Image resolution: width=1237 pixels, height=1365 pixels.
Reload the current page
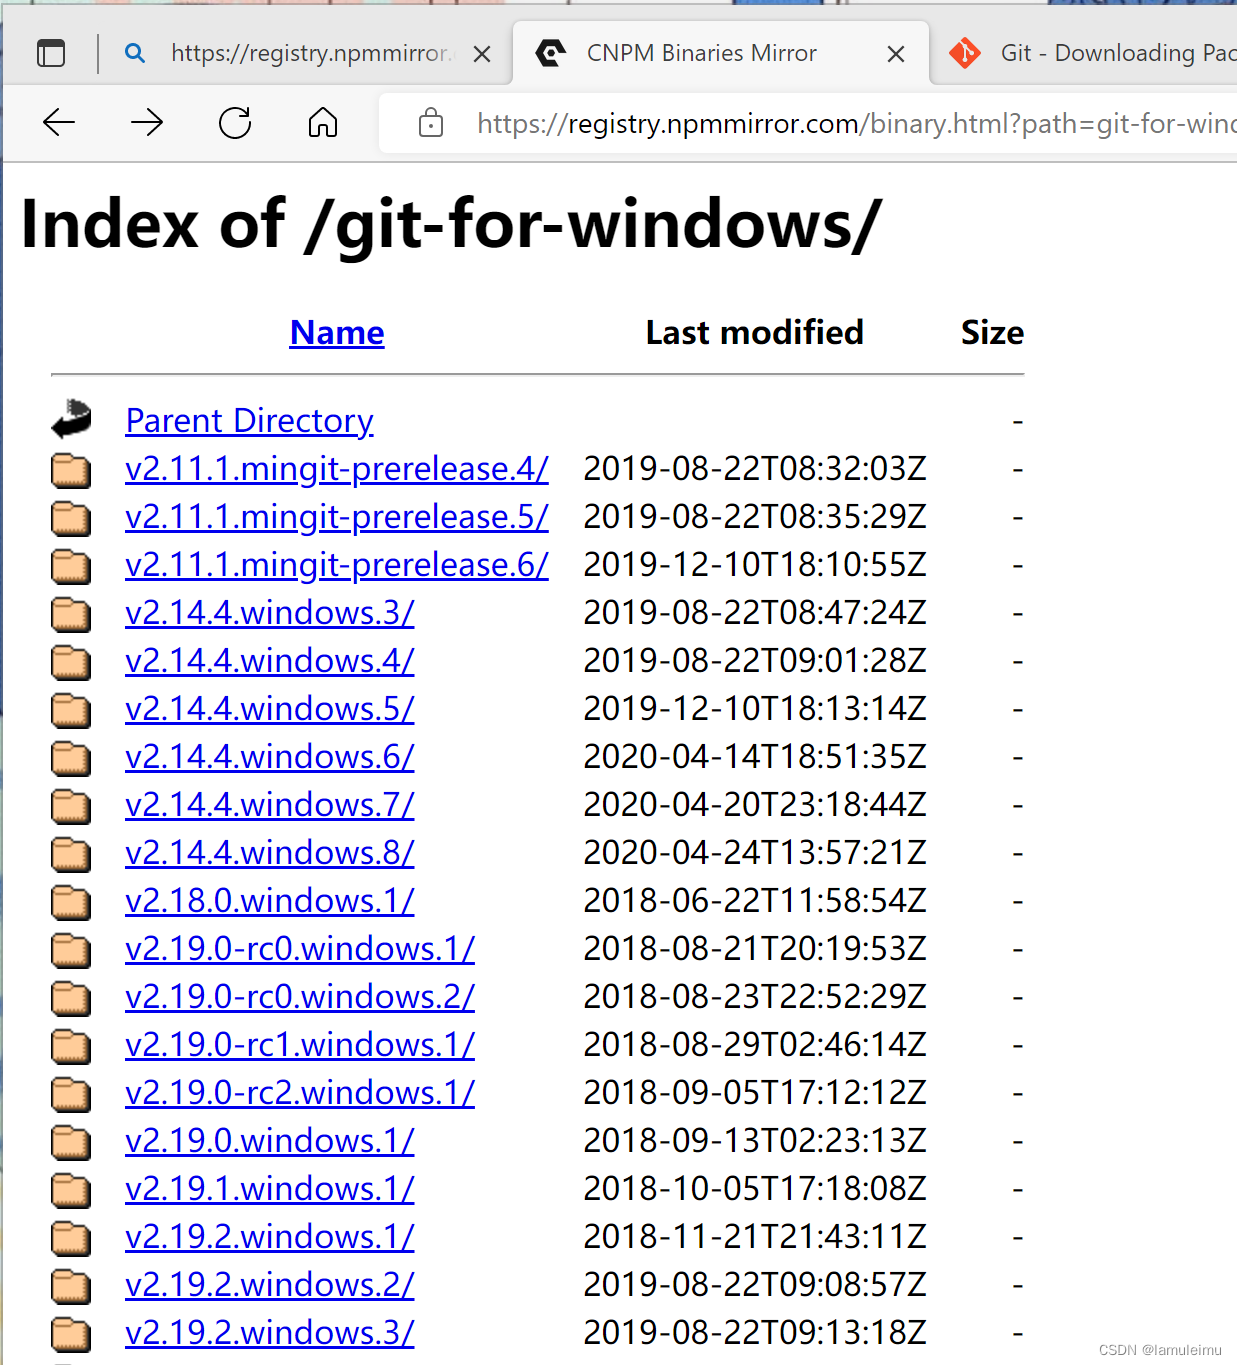click(235, 123)
